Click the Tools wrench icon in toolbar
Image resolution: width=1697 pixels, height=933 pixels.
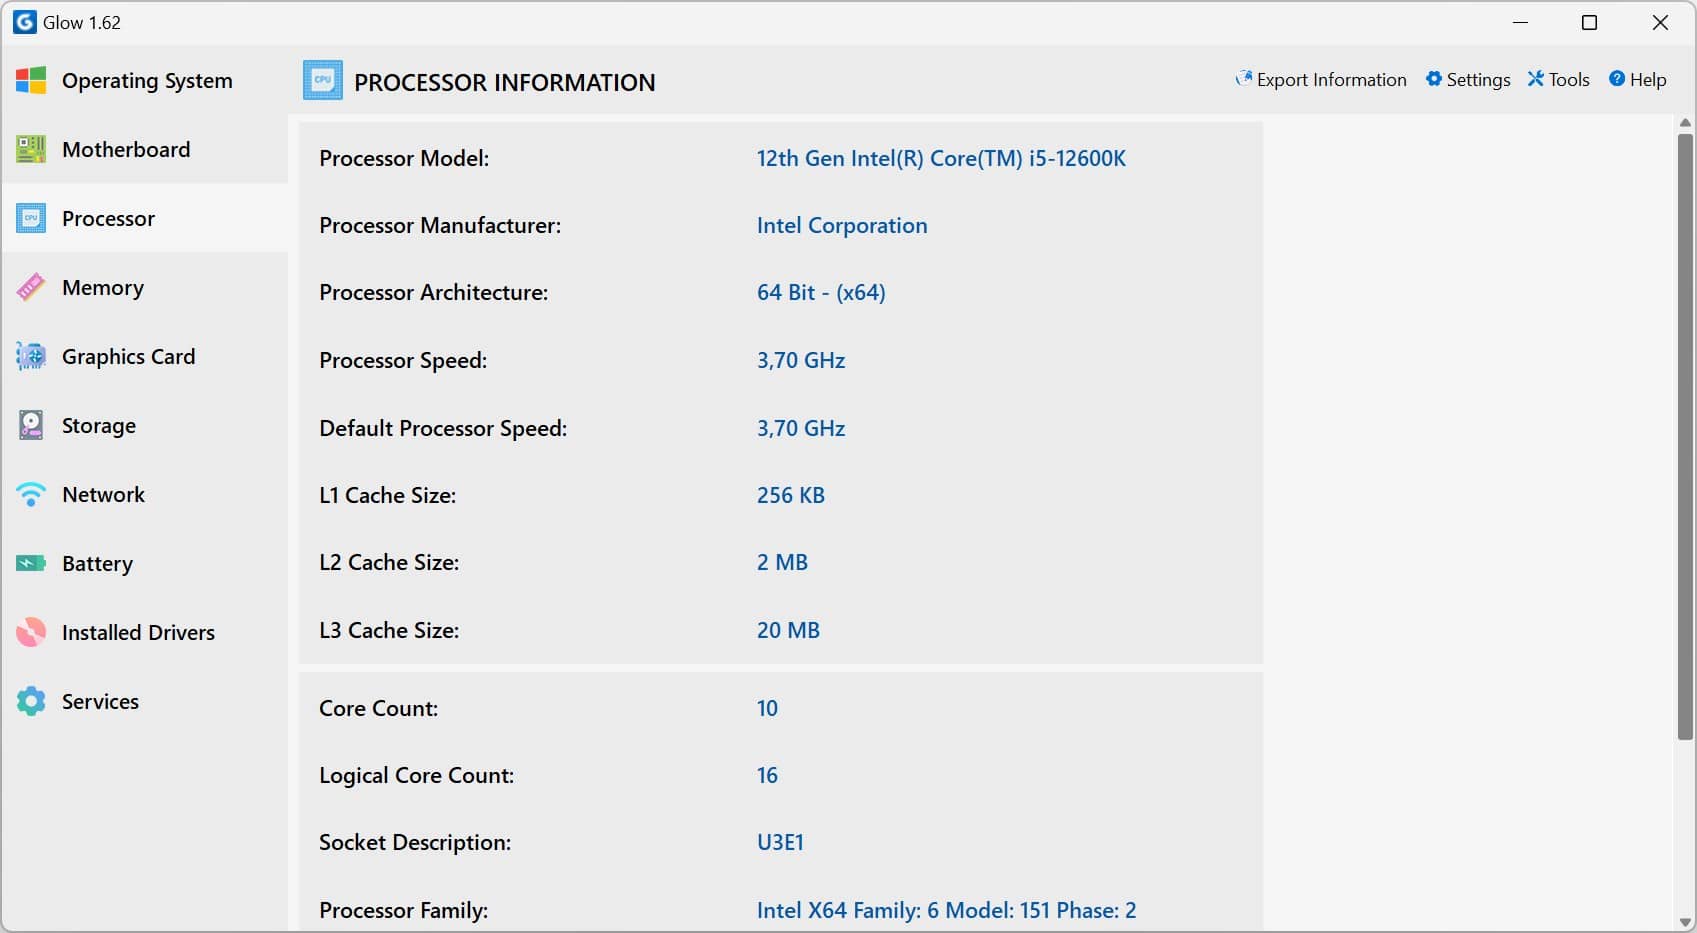1536,79
